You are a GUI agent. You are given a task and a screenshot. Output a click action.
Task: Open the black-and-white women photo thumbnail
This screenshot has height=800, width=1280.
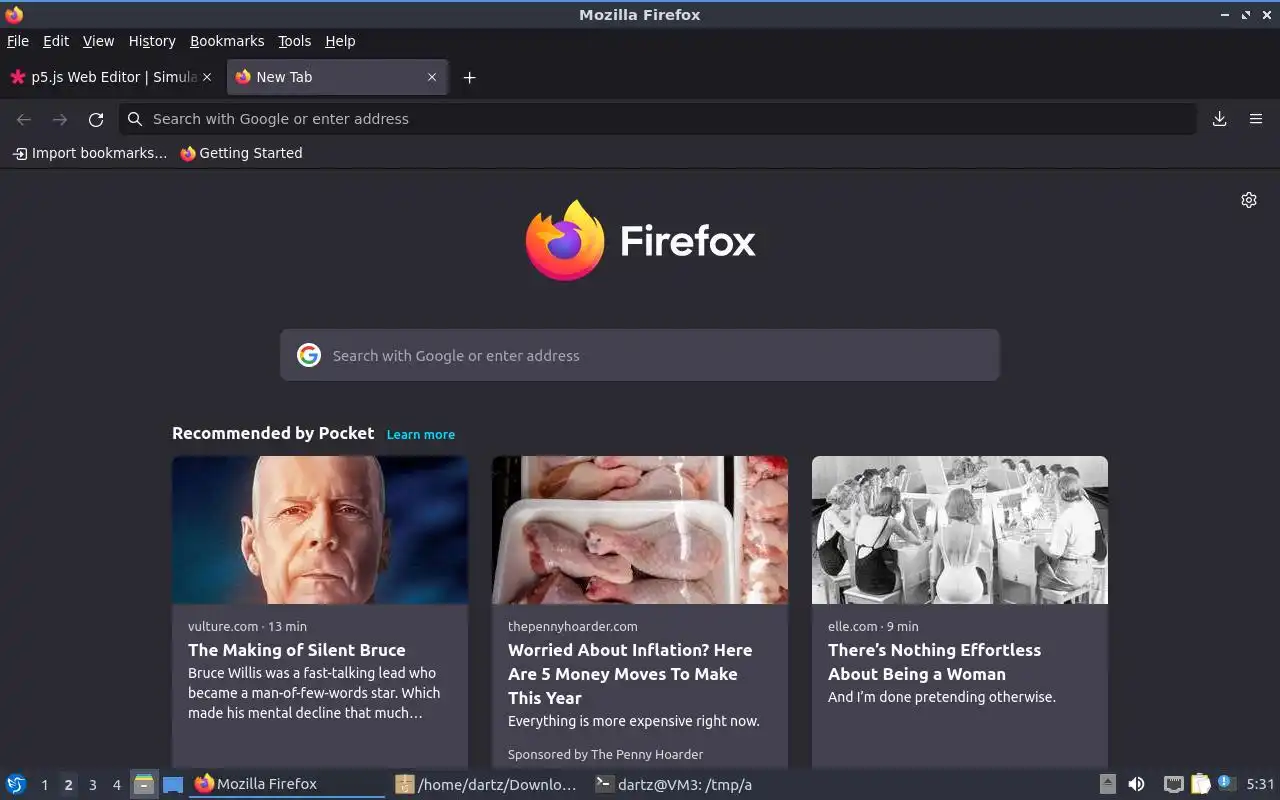[x=960, y=530]
